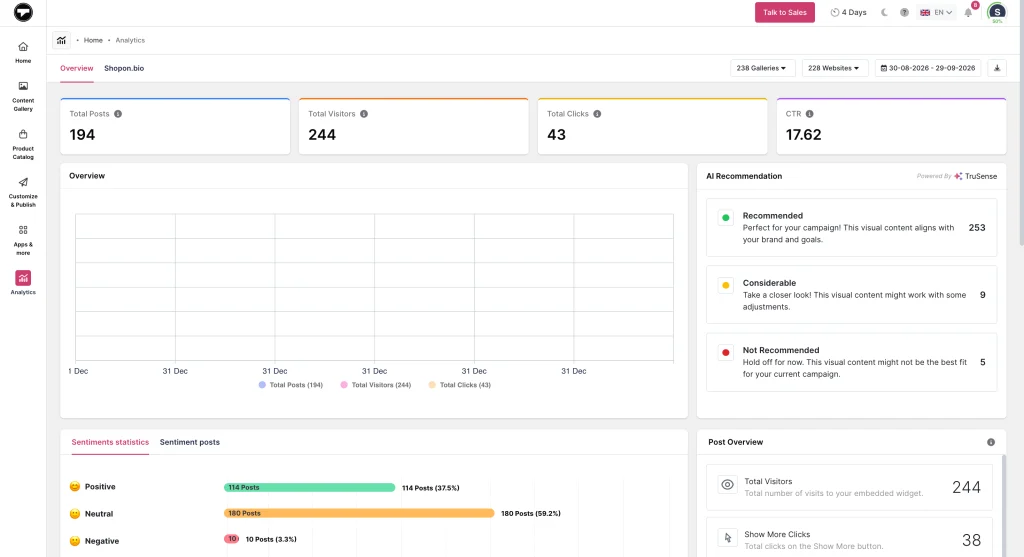Open the notifications bell
The width and height of the screenshot is (1024, 557).
click(968, 12)
